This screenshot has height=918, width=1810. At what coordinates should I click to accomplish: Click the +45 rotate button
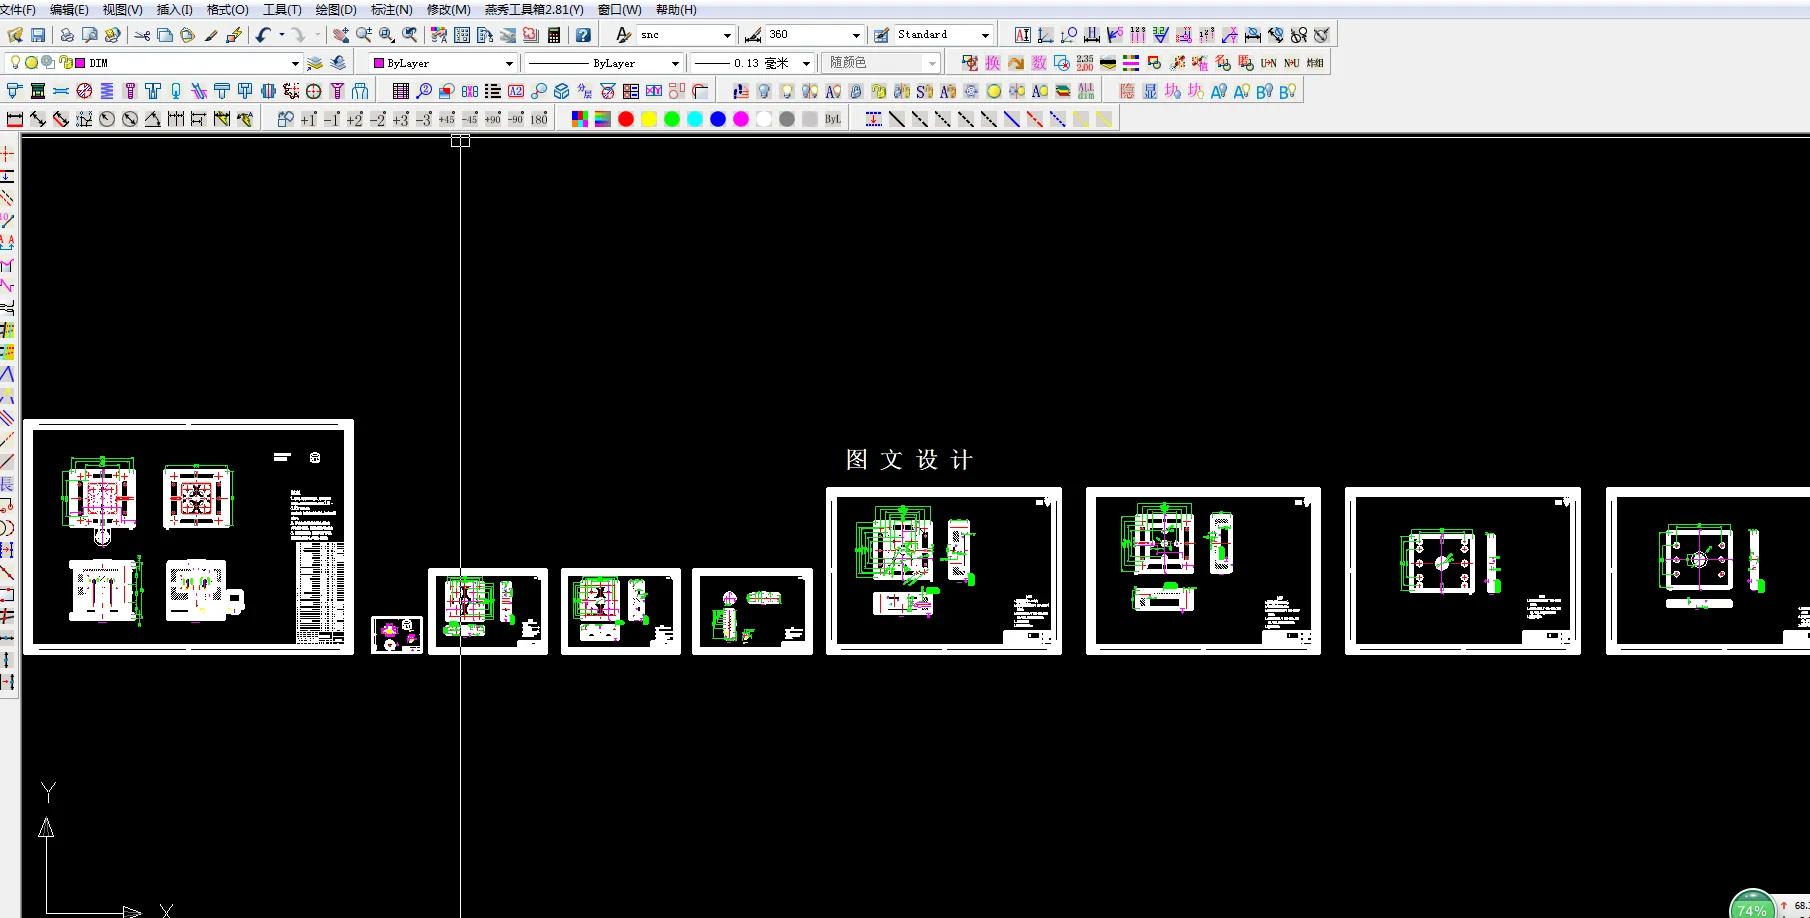(x=447, y=119)
